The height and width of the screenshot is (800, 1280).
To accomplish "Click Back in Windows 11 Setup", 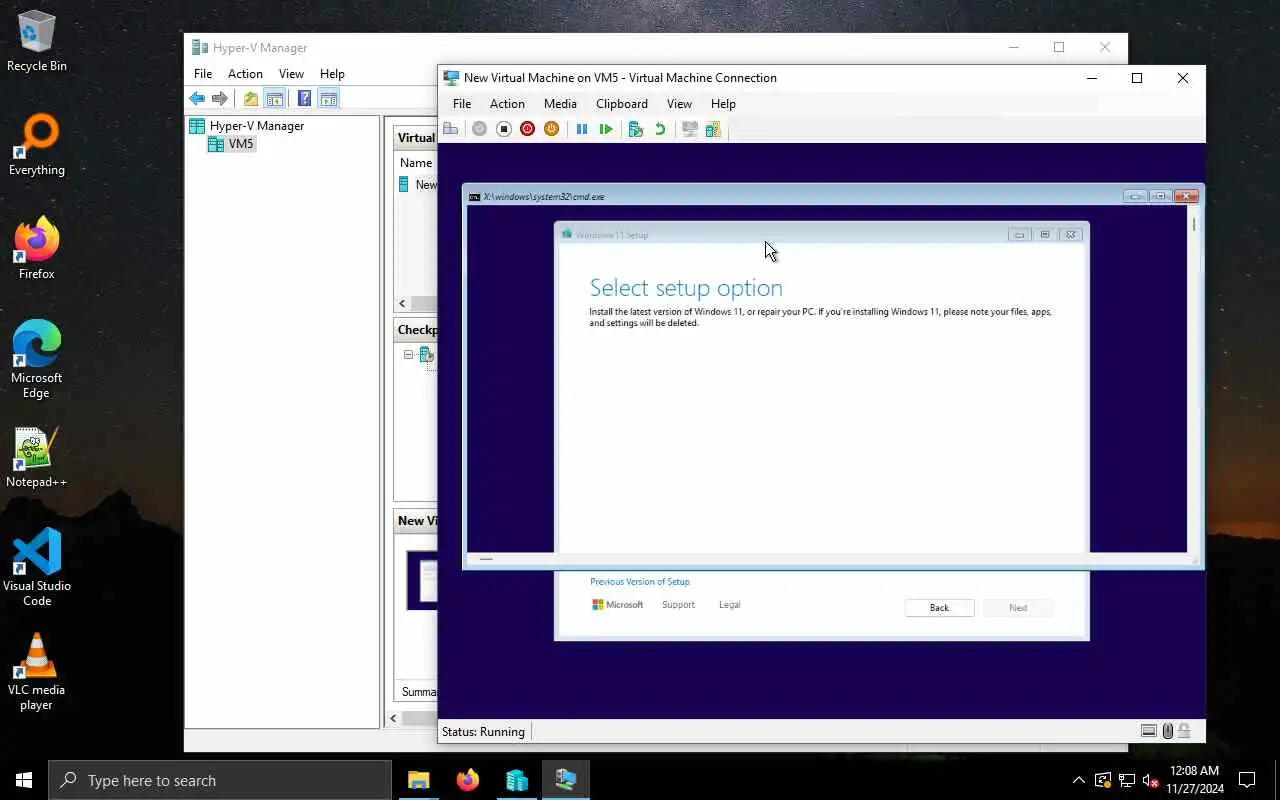I will (939, 607).
